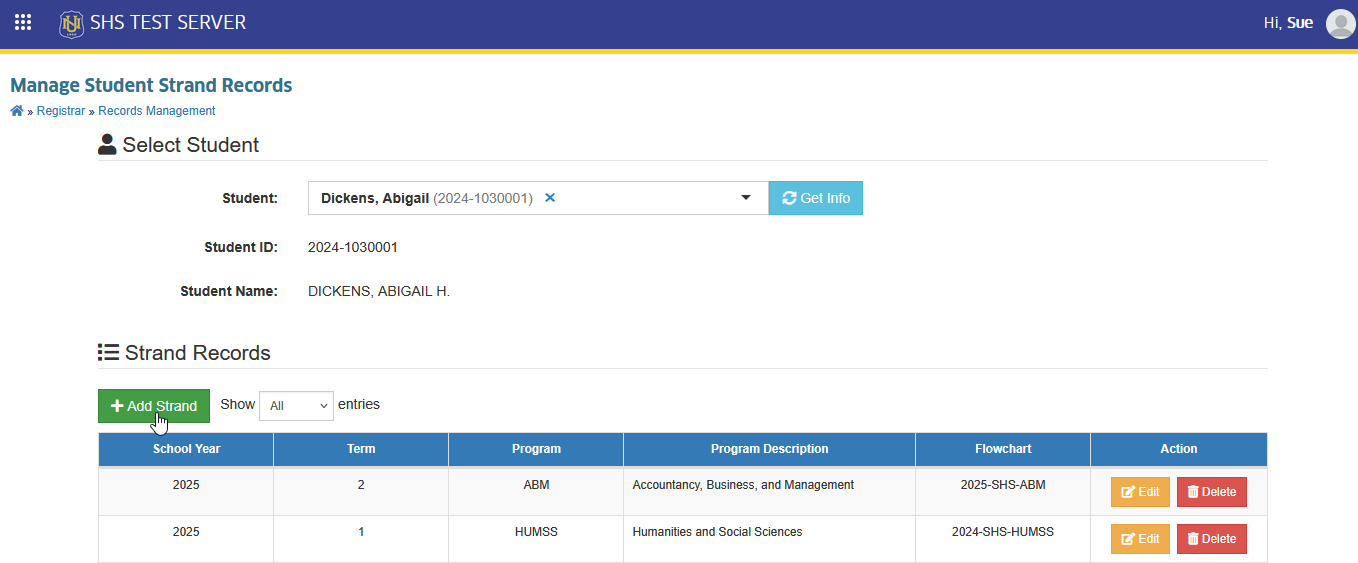The image size is (1358, 563).
Task: Open the Registrar breadcrumb link
Action: pyautogui.click(x=61, y=111)
